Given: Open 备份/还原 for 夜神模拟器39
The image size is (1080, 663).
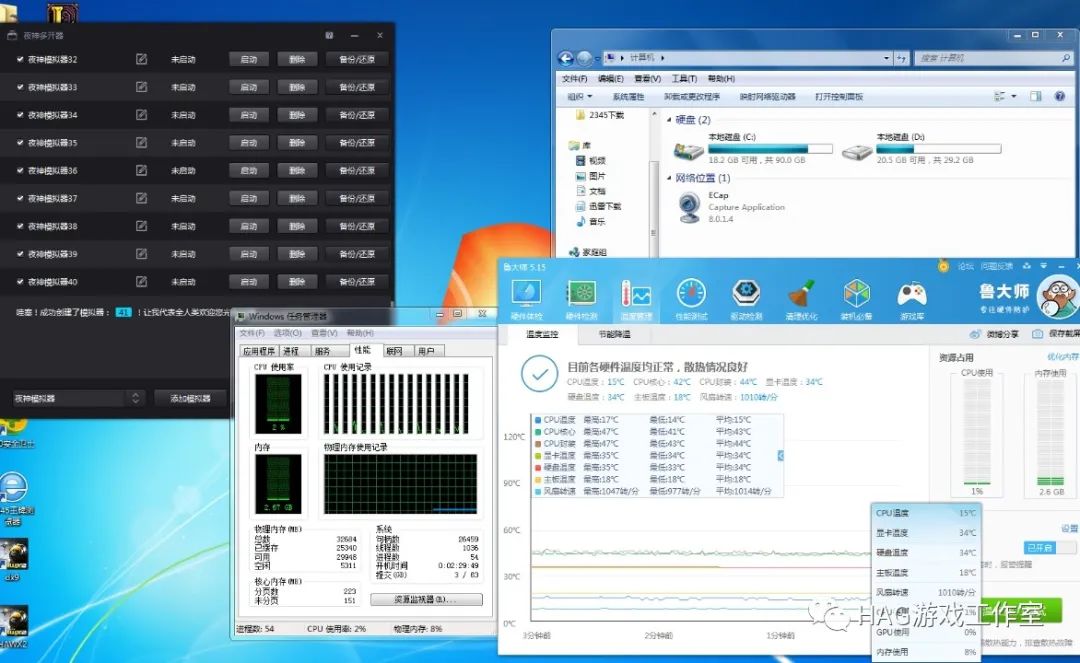Looking at the screenshot, I should coord(357,254).
